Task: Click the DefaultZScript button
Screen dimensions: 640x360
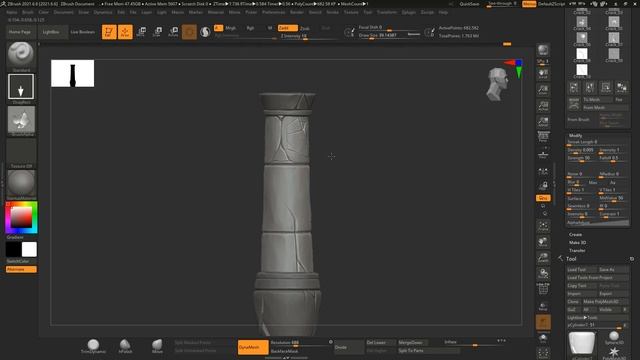Action: click(551, 4)
